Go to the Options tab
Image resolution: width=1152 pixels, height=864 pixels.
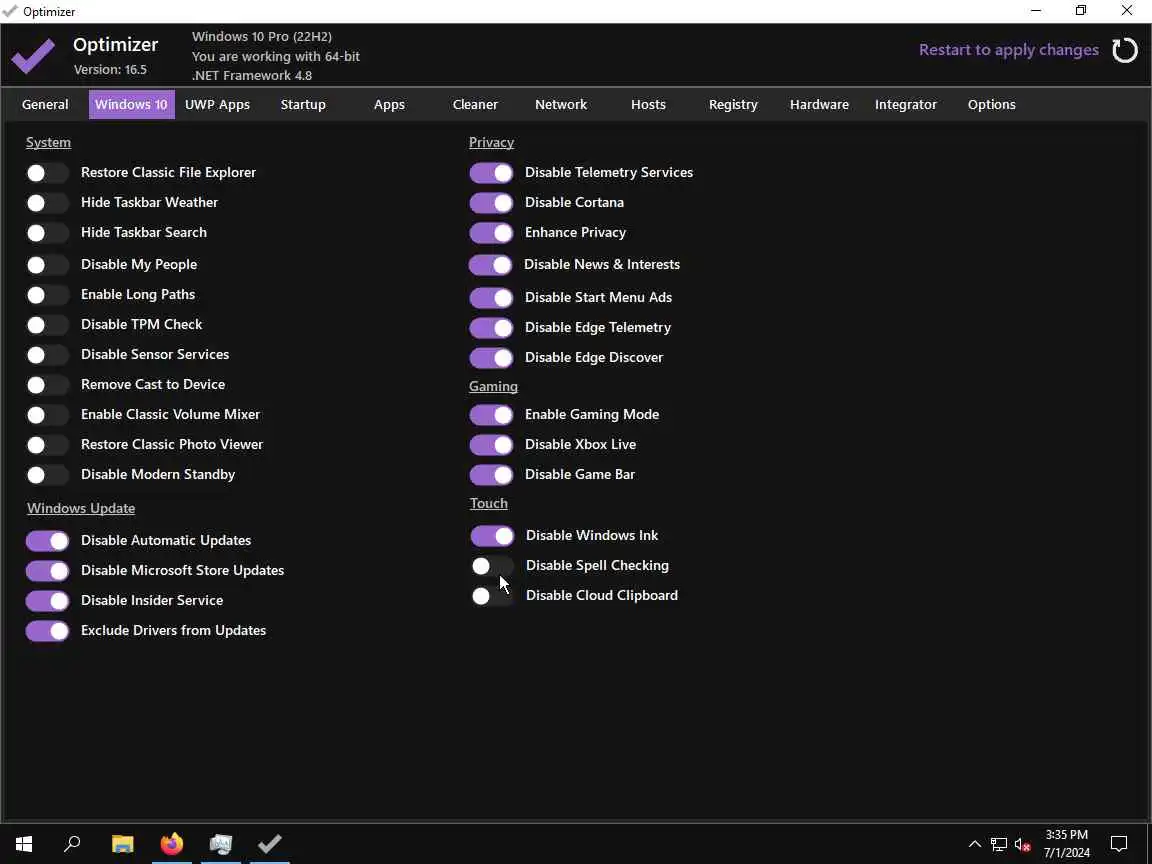[992, 104]
